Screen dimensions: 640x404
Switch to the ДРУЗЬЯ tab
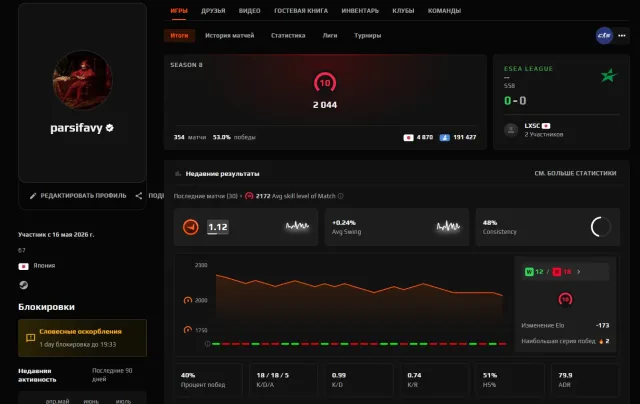pyautogui.click(x=213, y=11)
